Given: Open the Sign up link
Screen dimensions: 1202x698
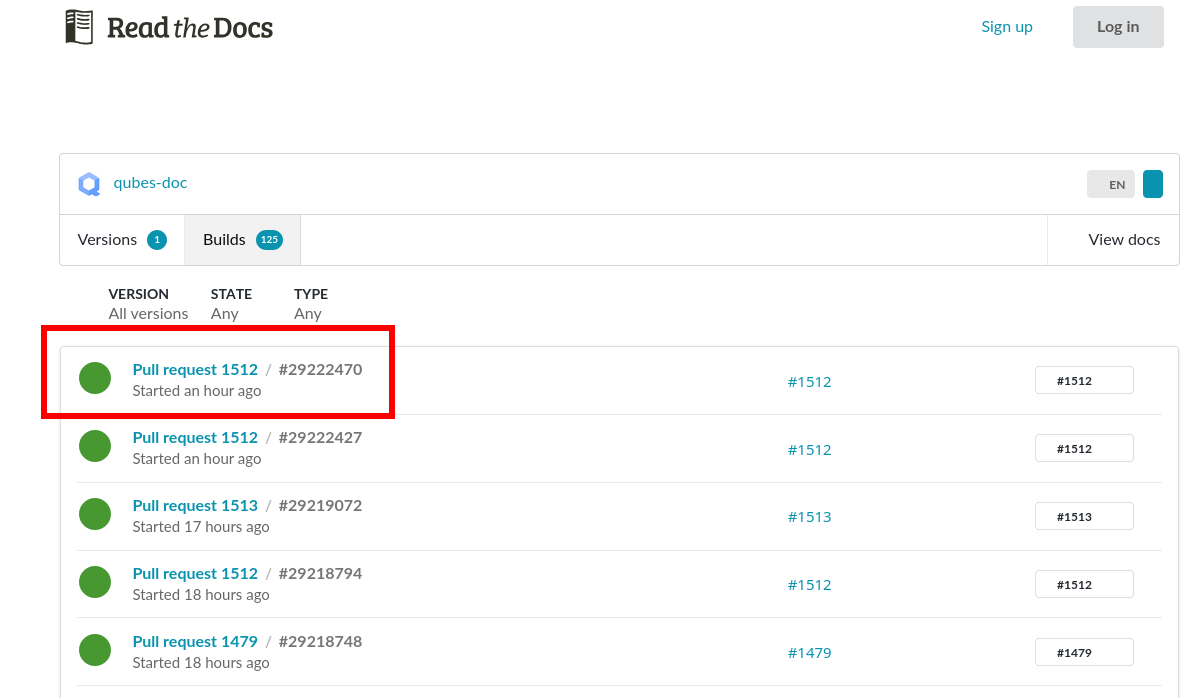Looking at the screenshot, I should [1007, 26].
